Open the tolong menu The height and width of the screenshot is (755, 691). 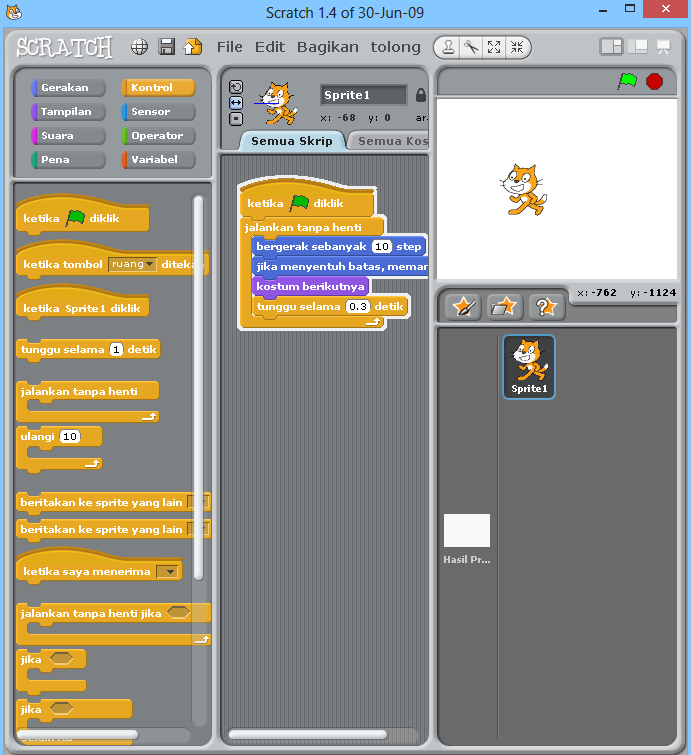pyautogui.click(x=395, y=47)
